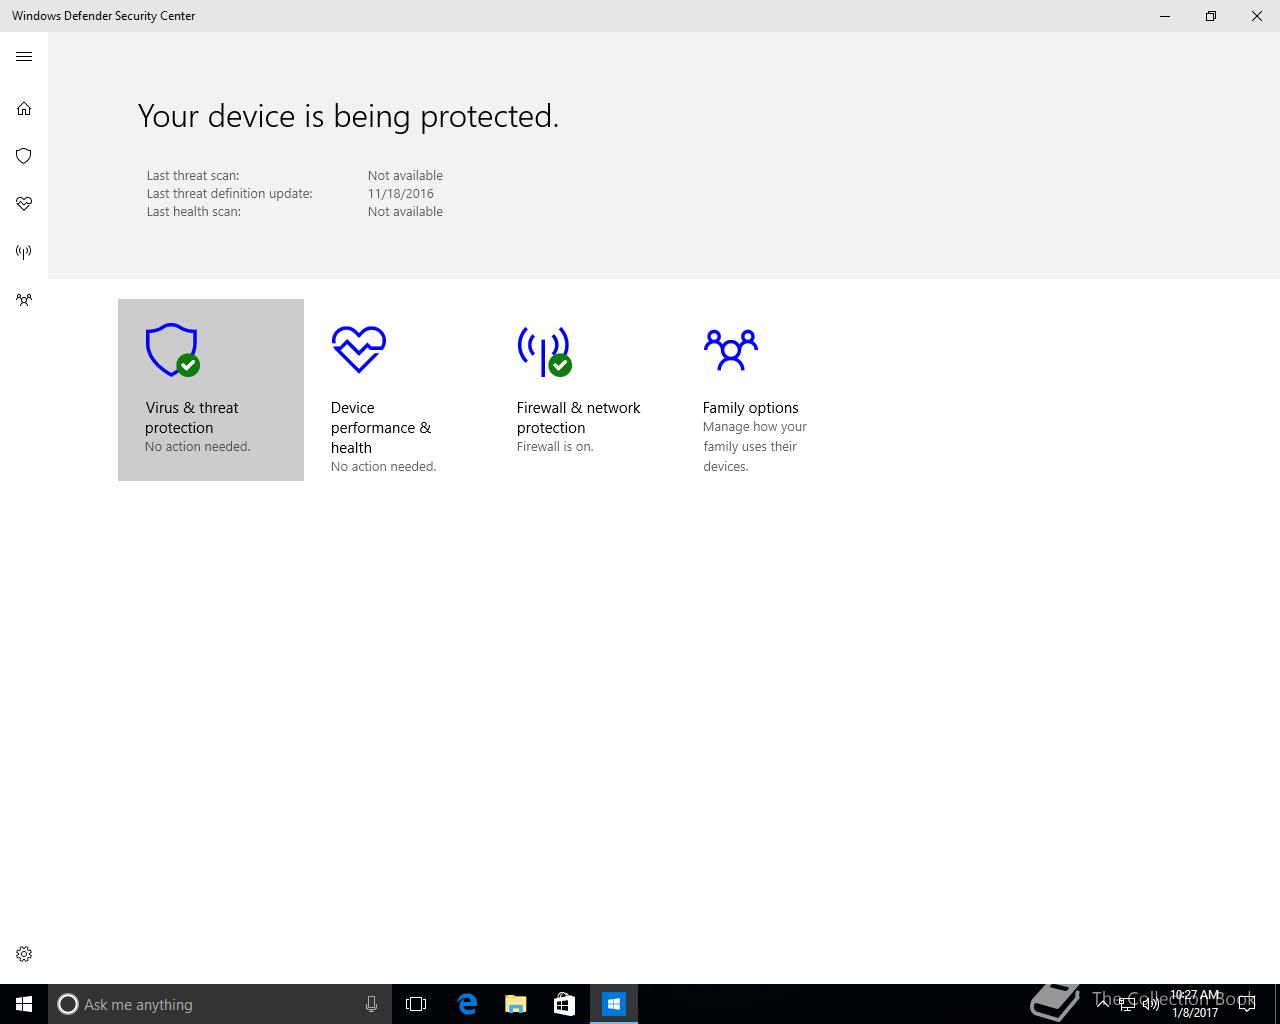
Task: Open the hamburger navigation menu
Action: (x=24, y=57)
